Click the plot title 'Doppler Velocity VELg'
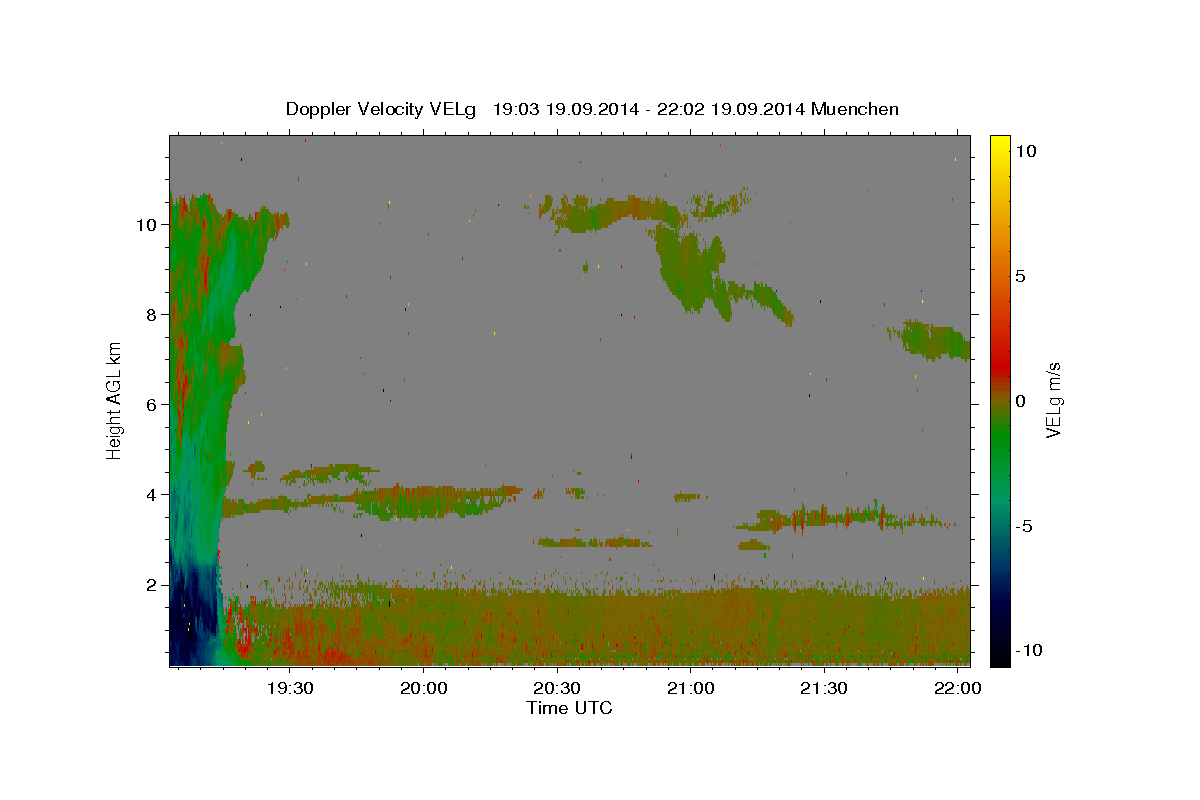 tap(382, 109)
